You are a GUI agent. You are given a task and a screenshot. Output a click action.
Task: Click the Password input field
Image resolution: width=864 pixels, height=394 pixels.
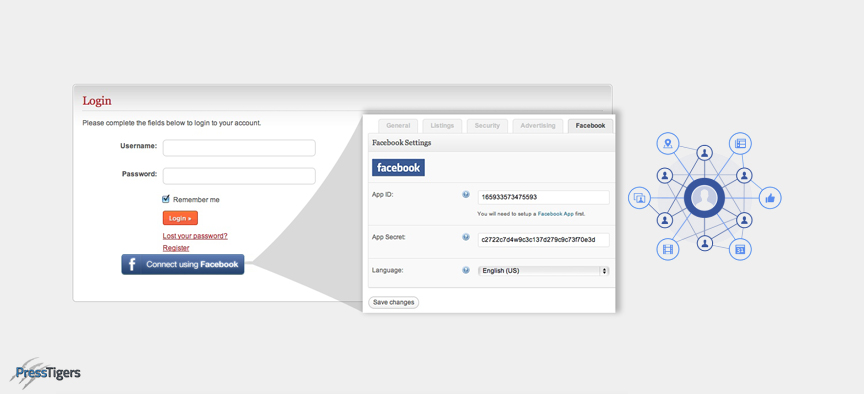[x=239, y=176]
